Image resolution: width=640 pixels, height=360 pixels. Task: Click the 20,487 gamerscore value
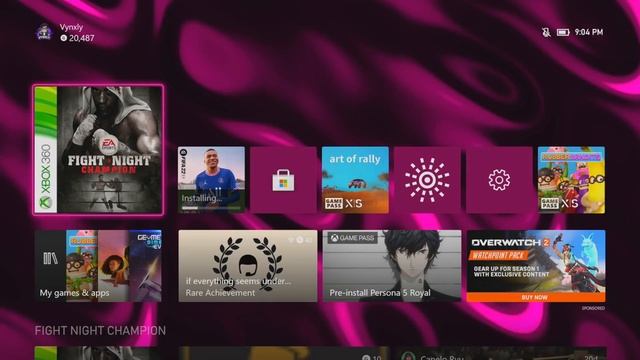click(82, 38)
